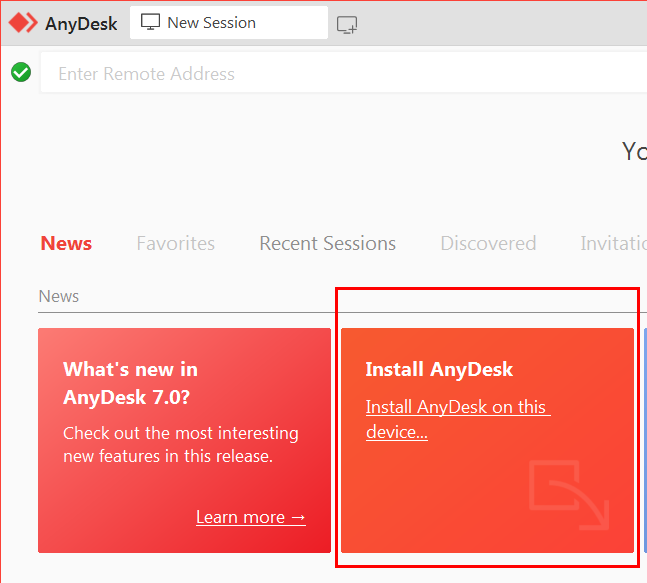Image resolution: width=647 pixels, height=583 pixels.
Task: Open a new session tab with the plus-monitor icon
Action: click(347, 24)
